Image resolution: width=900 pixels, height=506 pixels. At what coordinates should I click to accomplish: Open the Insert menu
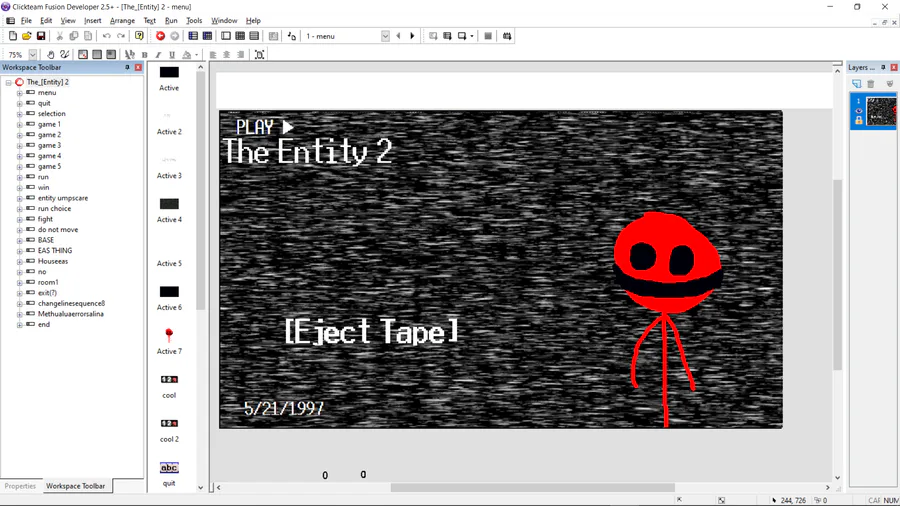92,21
